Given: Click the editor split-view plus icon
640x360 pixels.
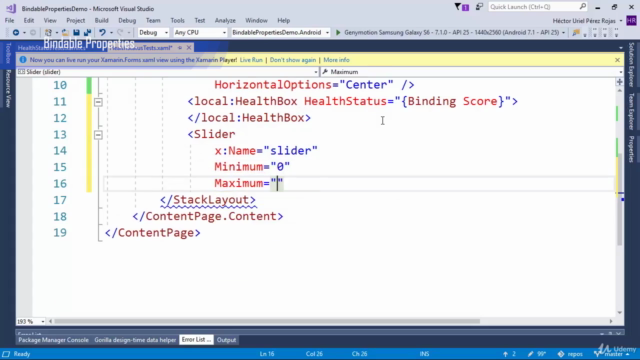Looking at the screenshot, I should (x=620, y=82).
